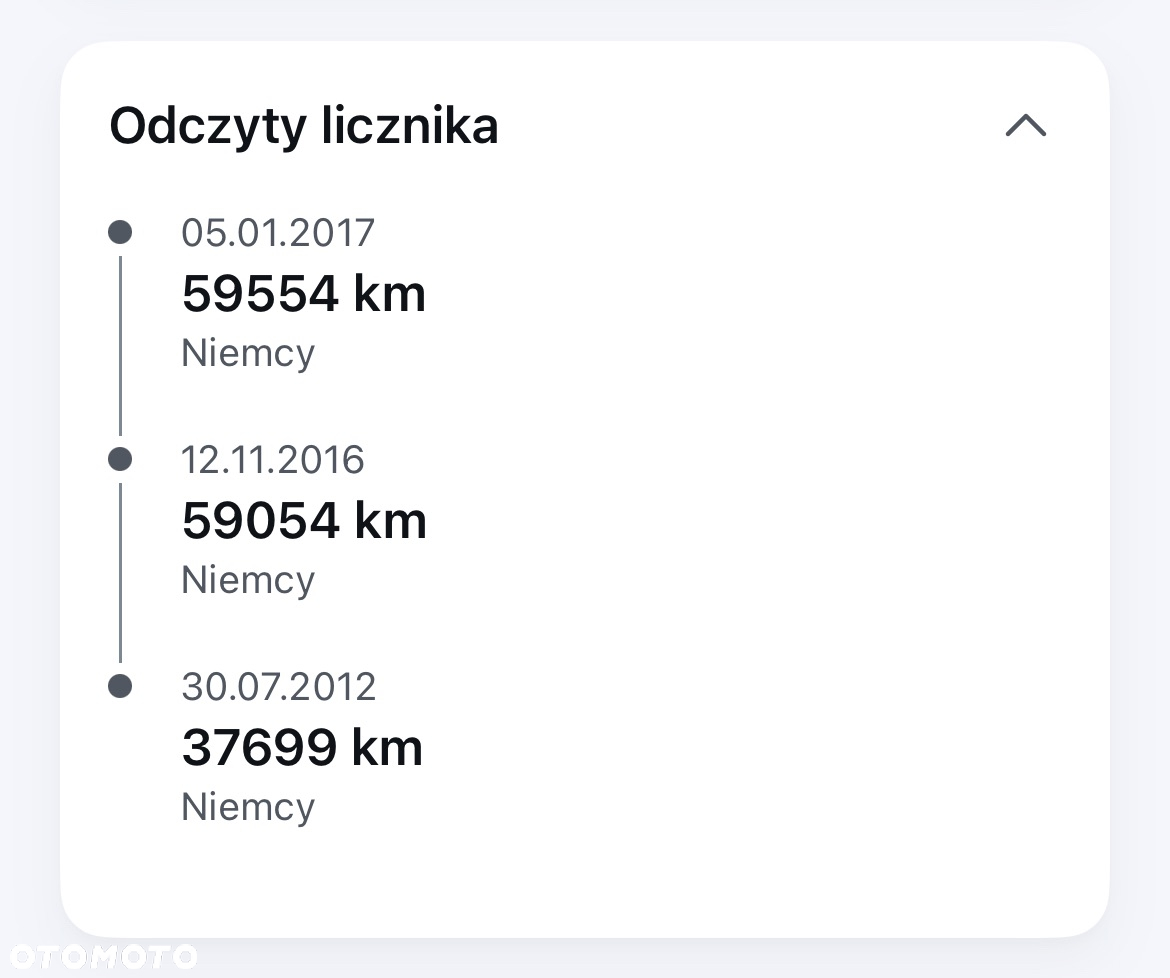Click Niemcy under the 59554 km entry

click(248, 354)
